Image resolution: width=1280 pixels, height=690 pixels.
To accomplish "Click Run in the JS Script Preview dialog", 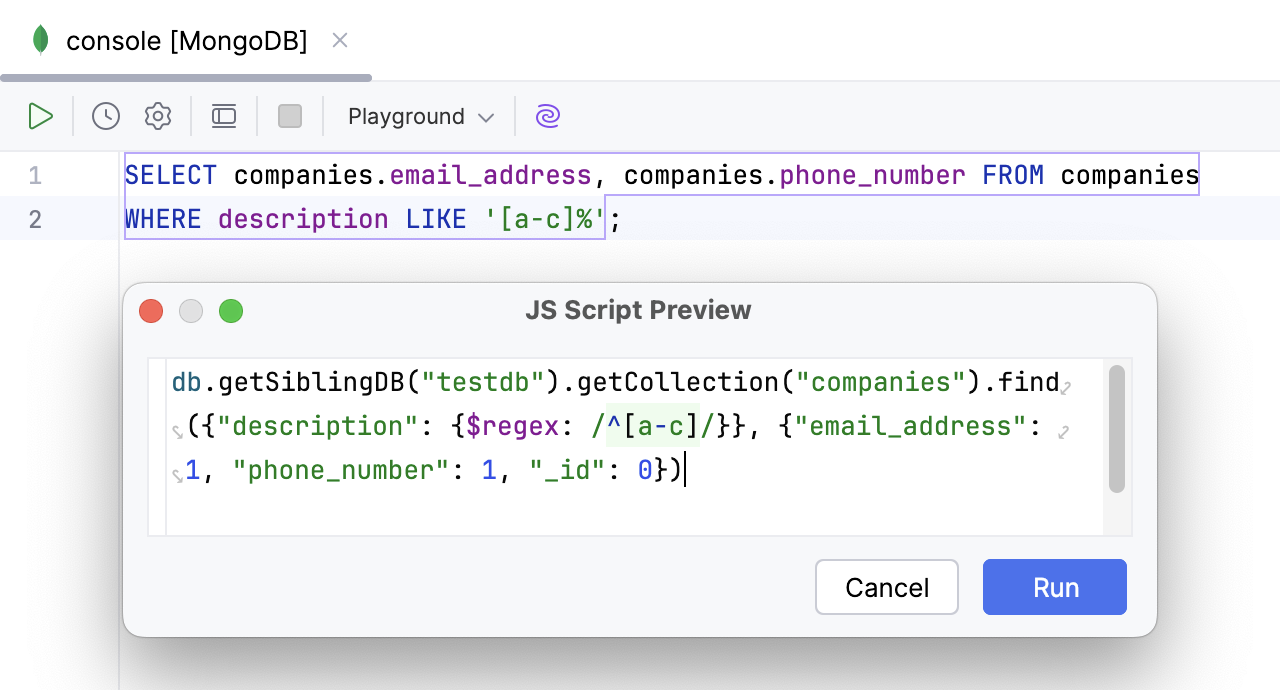I will coord(1054,587).
